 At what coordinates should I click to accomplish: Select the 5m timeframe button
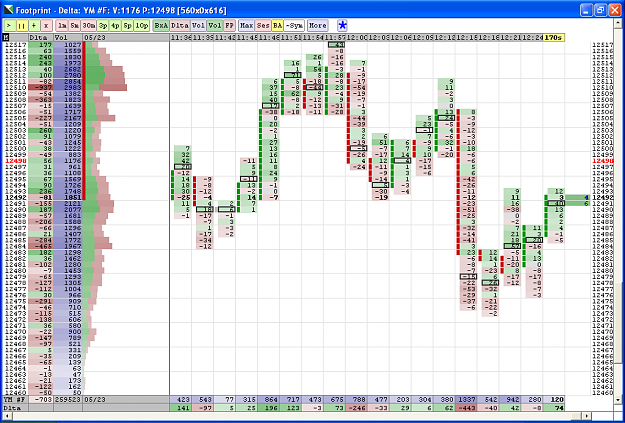pyautogui.click(x=74, y=26)
